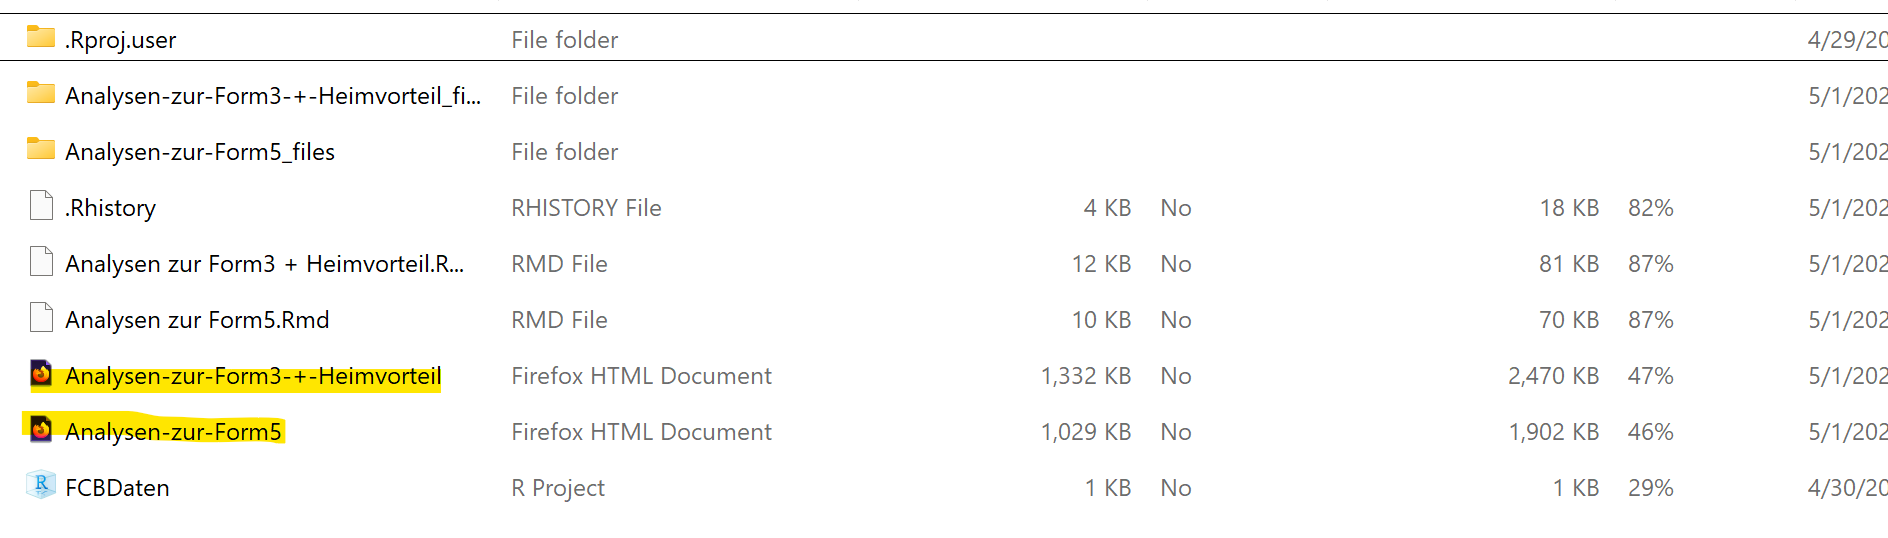
Task: Select the .Rproj.user folder name
Action: [121, 40]
